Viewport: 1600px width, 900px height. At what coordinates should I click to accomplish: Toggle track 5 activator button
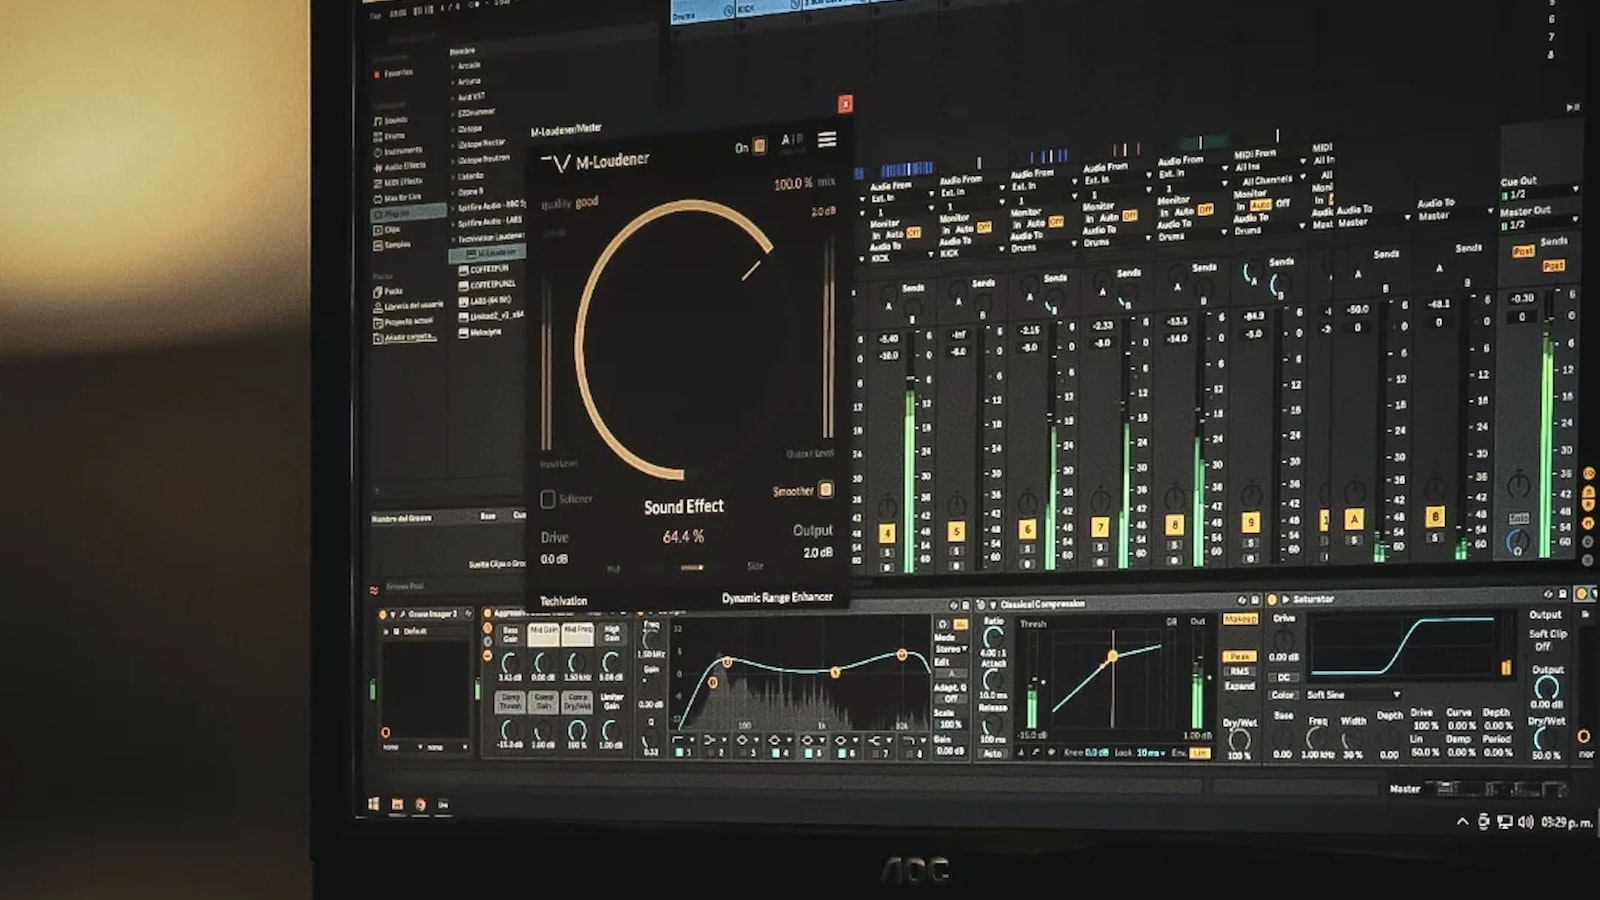point(957,532)
